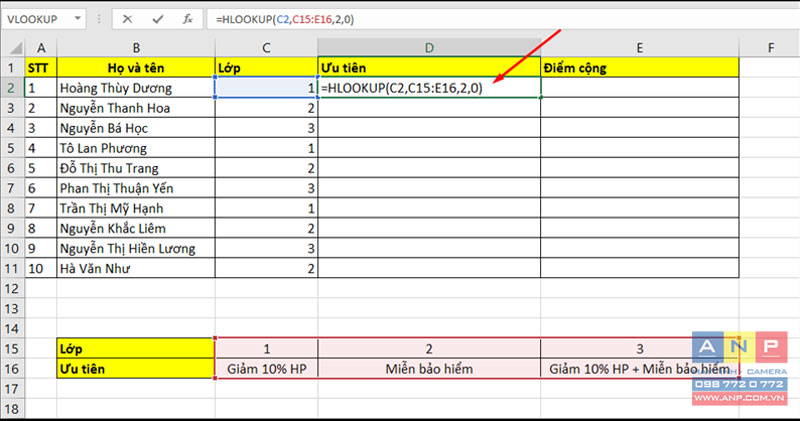
Task: Click the 'Họ và tên' header cell
Action: [x=136, y=67]
